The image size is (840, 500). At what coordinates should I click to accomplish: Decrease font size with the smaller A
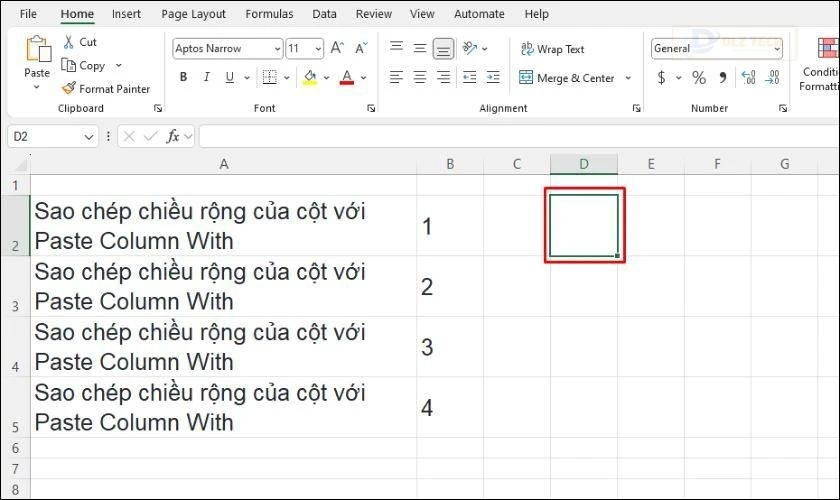click(361, 48)
